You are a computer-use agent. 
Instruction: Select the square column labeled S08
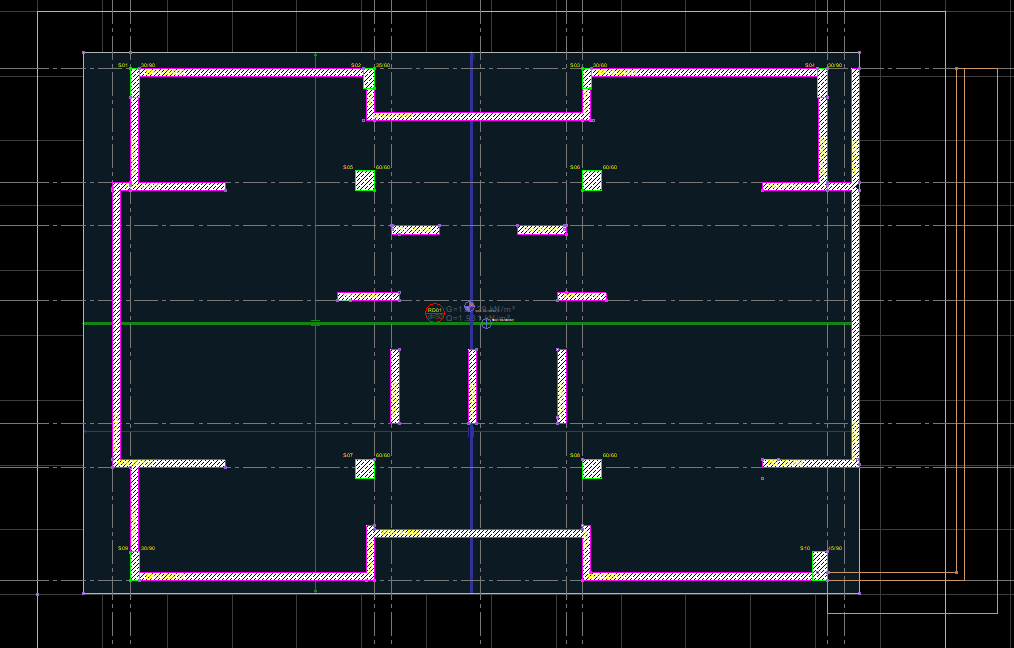pyautogui.click(x=592, y=469)
